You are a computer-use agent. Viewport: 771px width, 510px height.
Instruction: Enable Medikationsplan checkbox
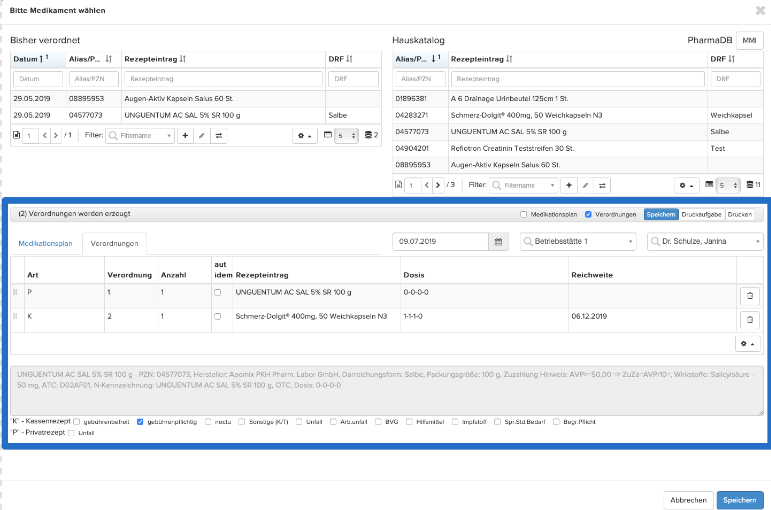(523, 214)
